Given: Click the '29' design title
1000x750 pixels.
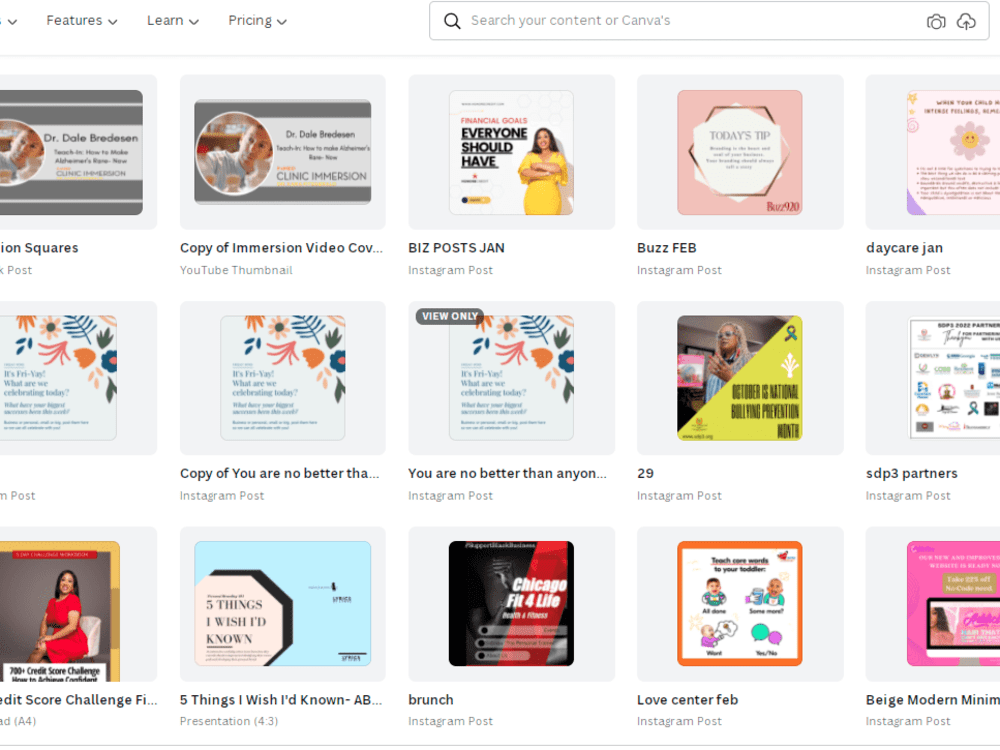Looking at the screenshot, I should coord(645,473).
